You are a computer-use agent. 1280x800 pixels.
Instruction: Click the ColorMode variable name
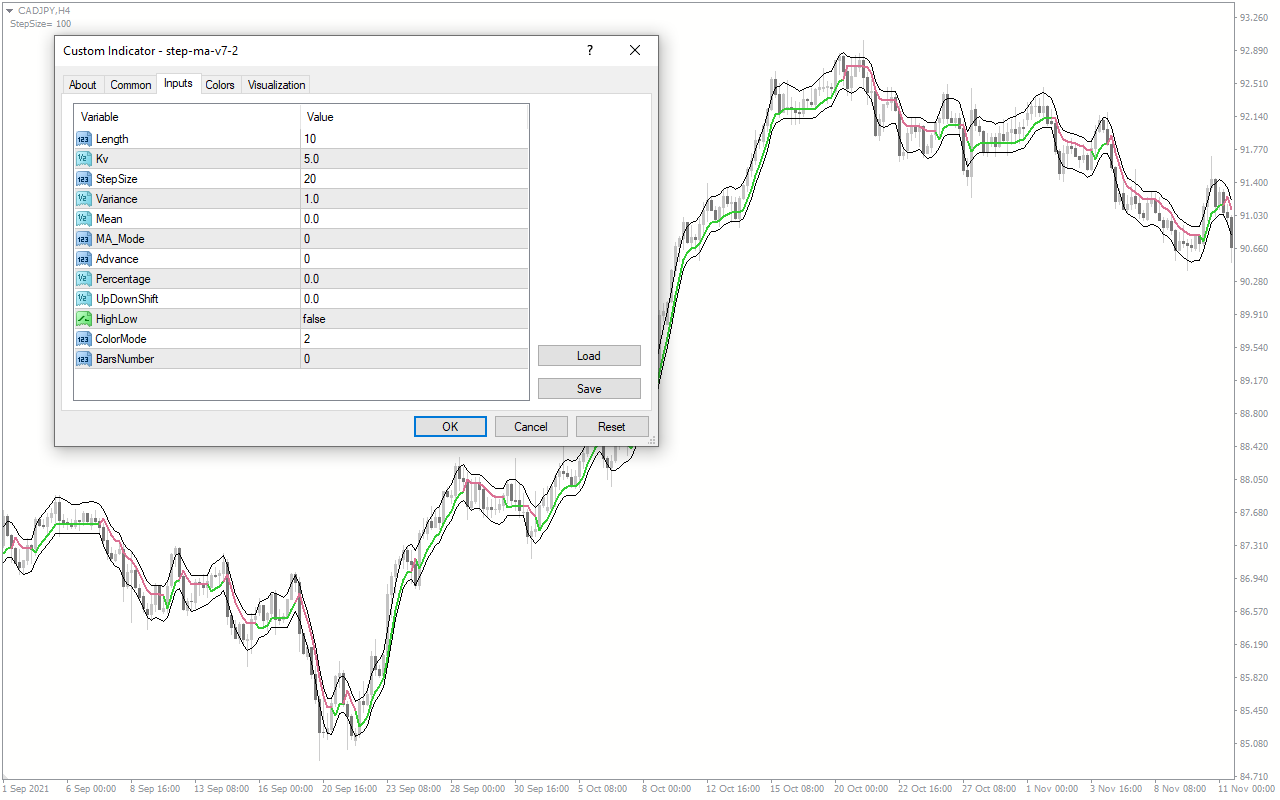(121, 339)
